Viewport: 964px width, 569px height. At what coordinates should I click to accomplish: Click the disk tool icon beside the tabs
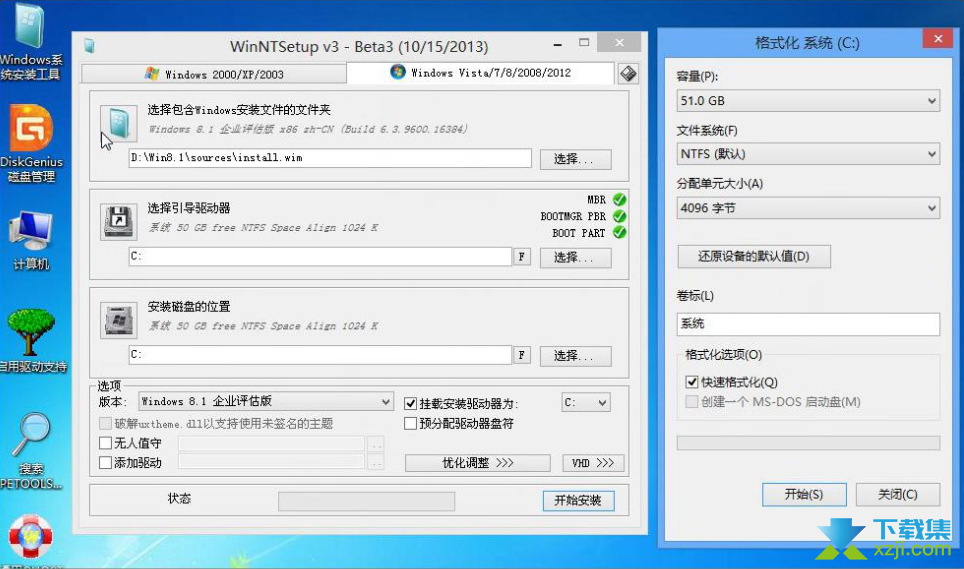(x=628, y=74)
